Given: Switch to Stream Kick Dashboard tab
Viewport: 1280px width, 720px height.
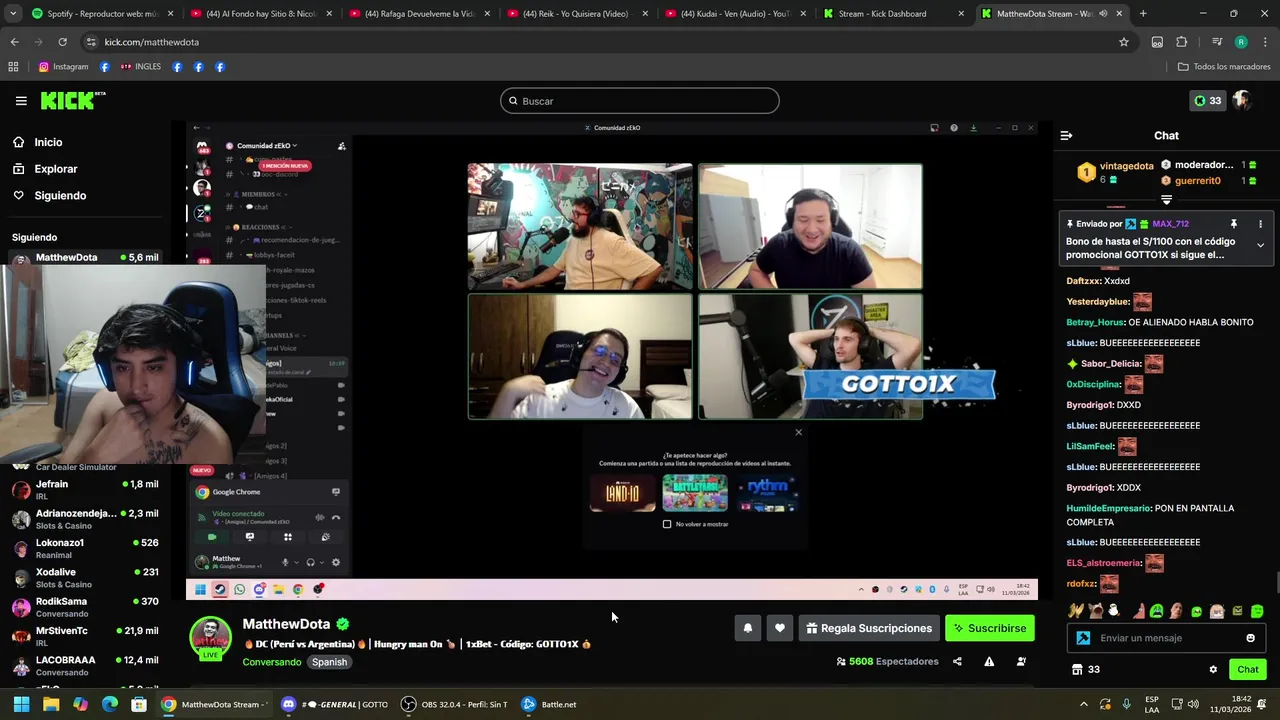Looking at the screenshot, I should (x=892, y=14).
